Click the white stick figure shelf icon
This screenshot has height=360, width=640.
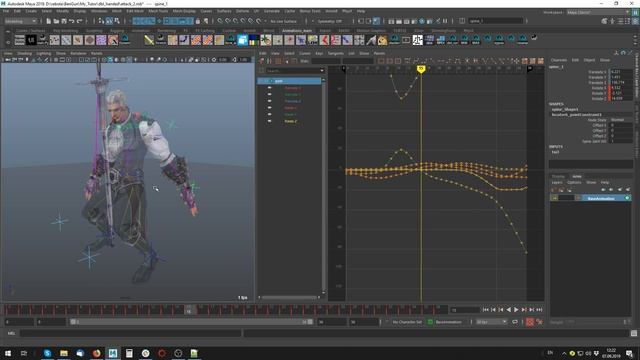click(418, 40)
